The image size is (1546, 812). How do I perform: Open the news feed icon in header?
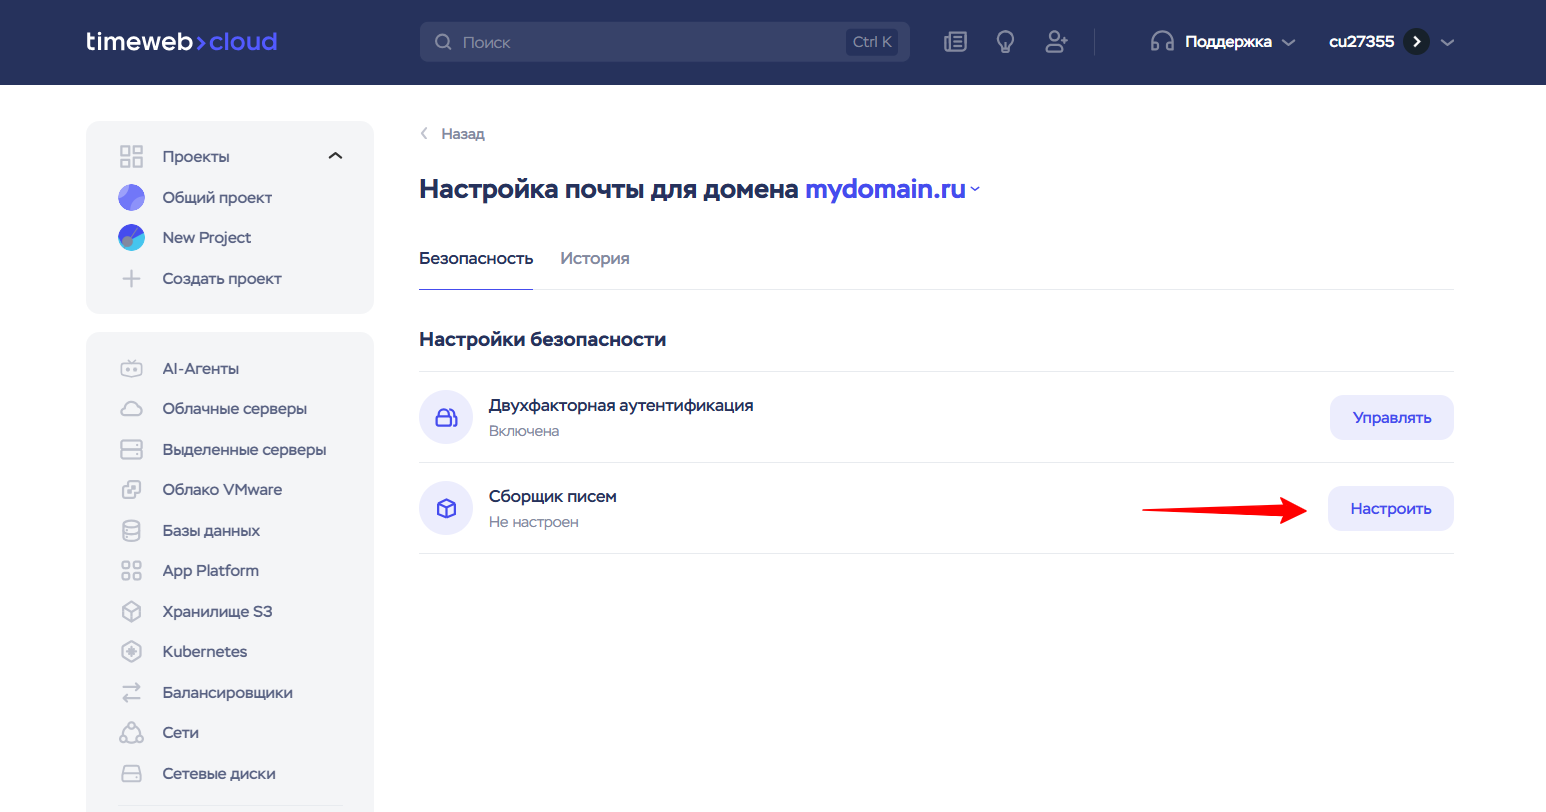pyautogui.click(x=955, y=42)
